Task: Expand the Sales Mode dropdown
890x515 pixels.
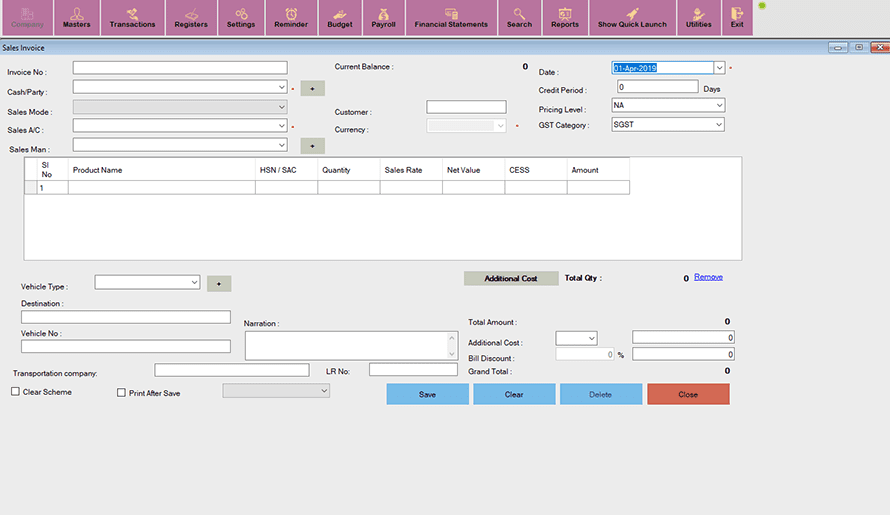Action: 282,107
